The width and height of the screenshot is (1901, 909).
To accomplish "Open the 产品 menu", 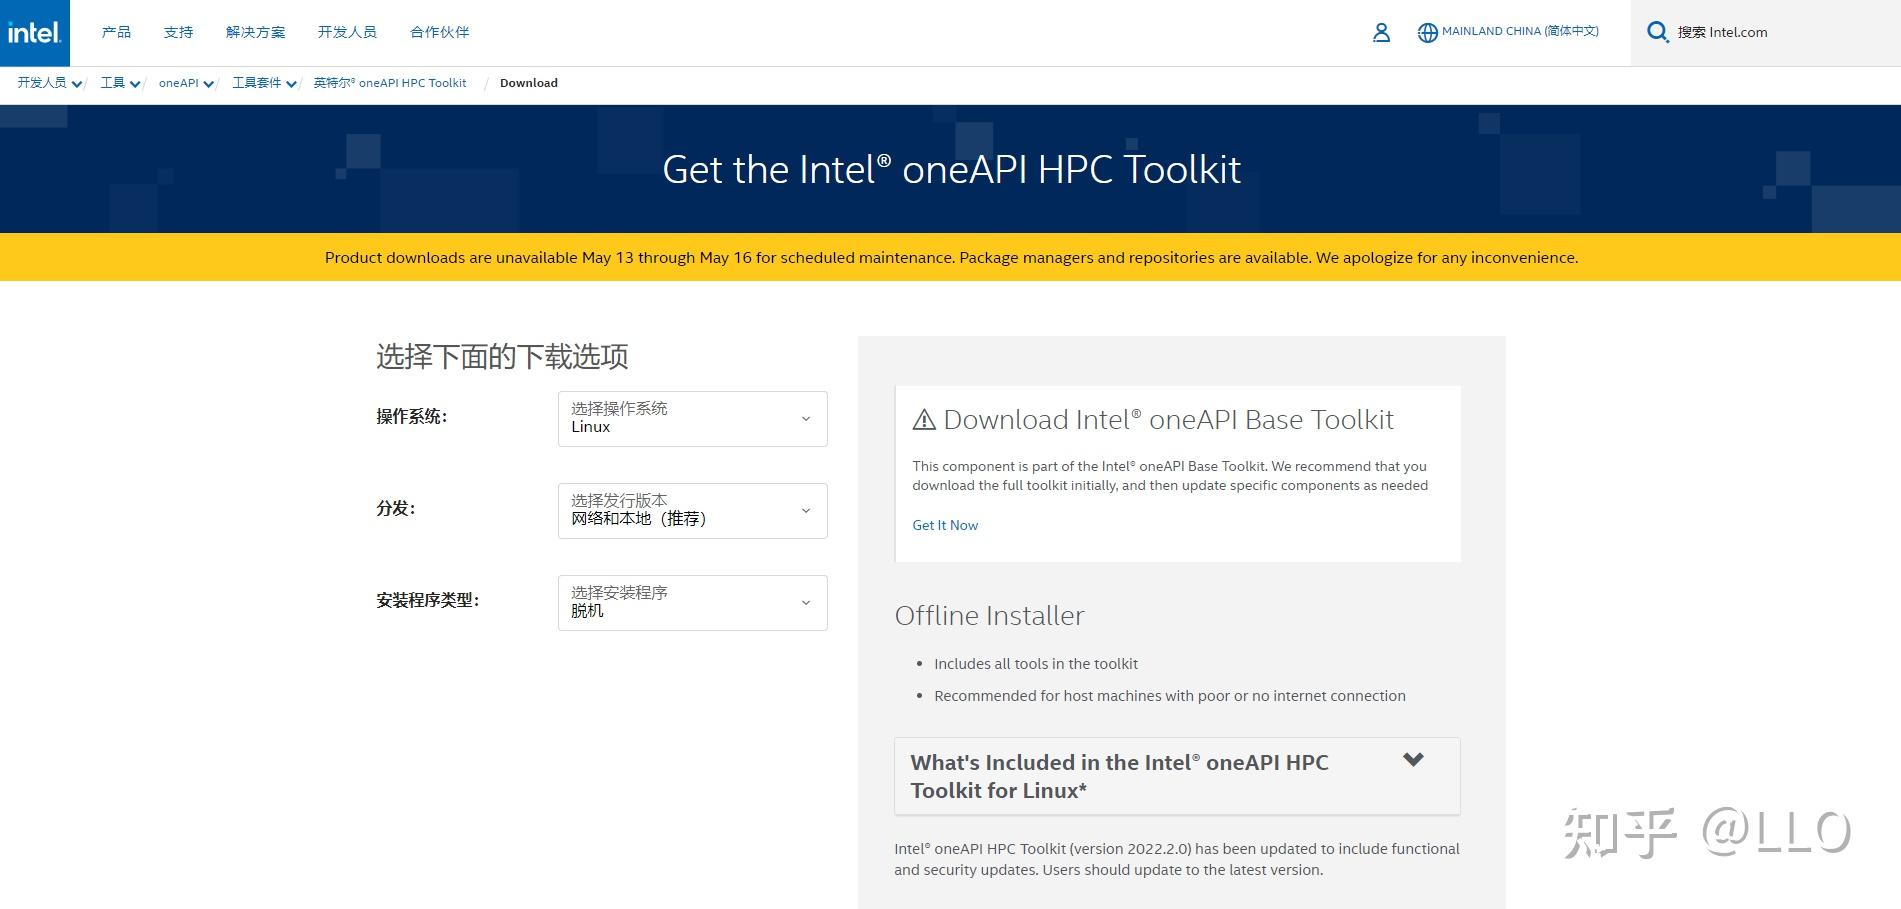I will point(116,32).
